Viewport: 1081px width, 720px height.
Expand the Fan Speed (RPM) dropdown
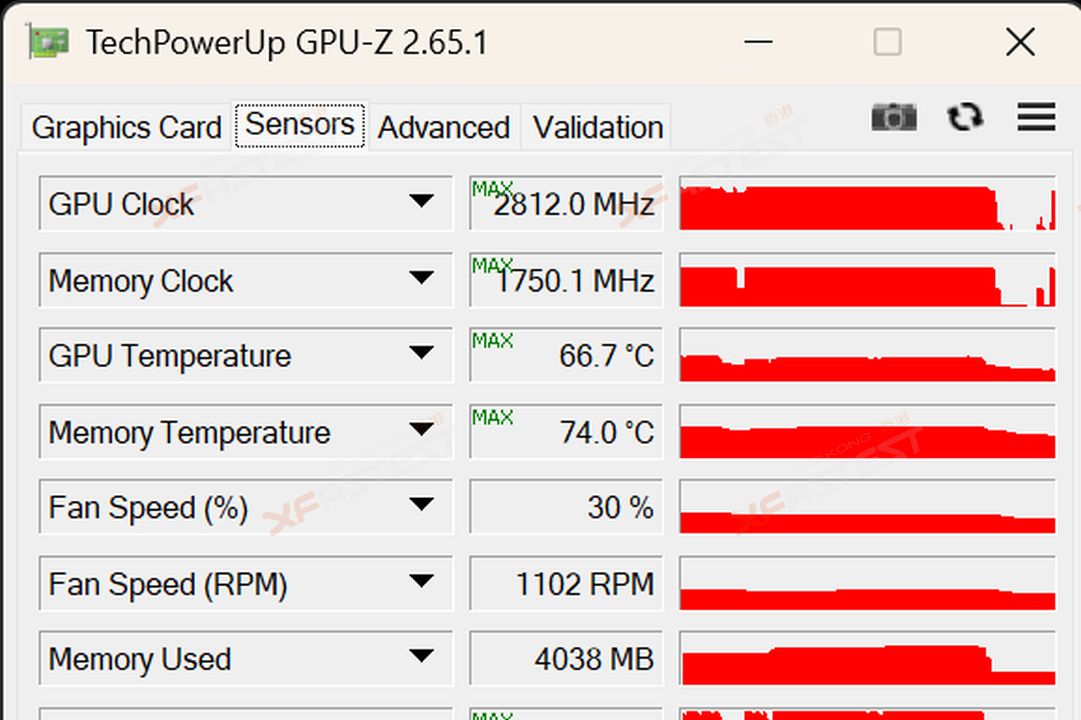pos(421,581)
